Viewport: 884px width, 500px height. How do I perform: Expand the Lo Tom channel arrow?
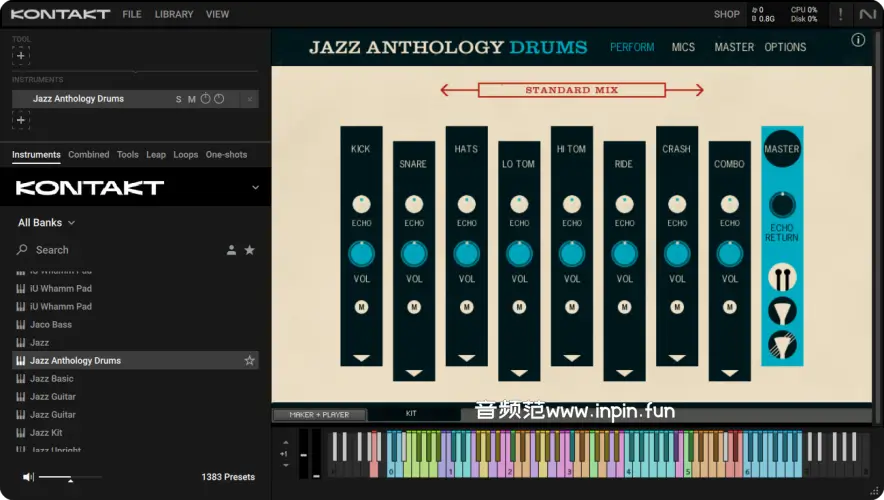tap(519, 373)
